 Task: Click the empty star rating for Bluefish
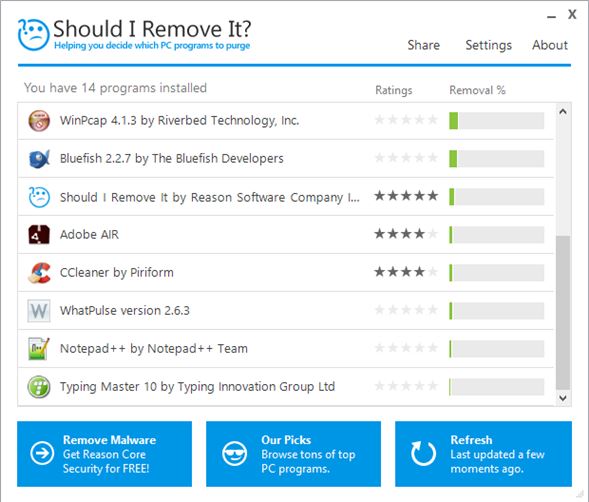(406, 158)
